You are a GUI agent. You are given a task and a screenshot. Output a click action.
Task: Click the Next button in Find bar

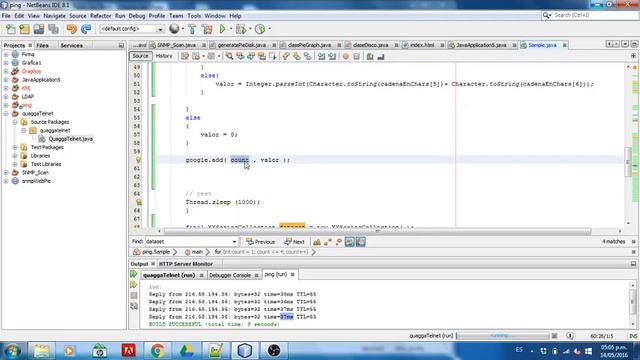(x=295, y=242)
